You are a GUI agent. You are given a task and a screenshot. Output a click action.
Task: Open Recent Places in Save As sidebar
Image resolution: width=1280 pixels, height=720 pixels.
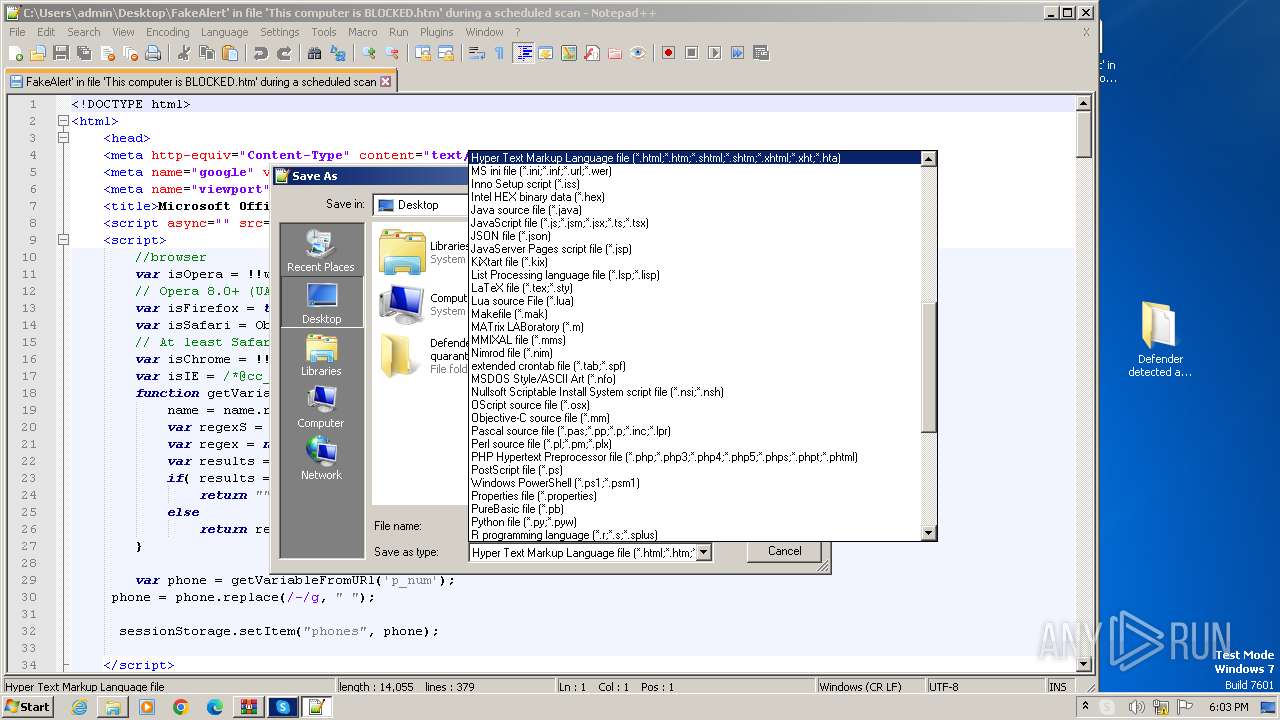322,250
